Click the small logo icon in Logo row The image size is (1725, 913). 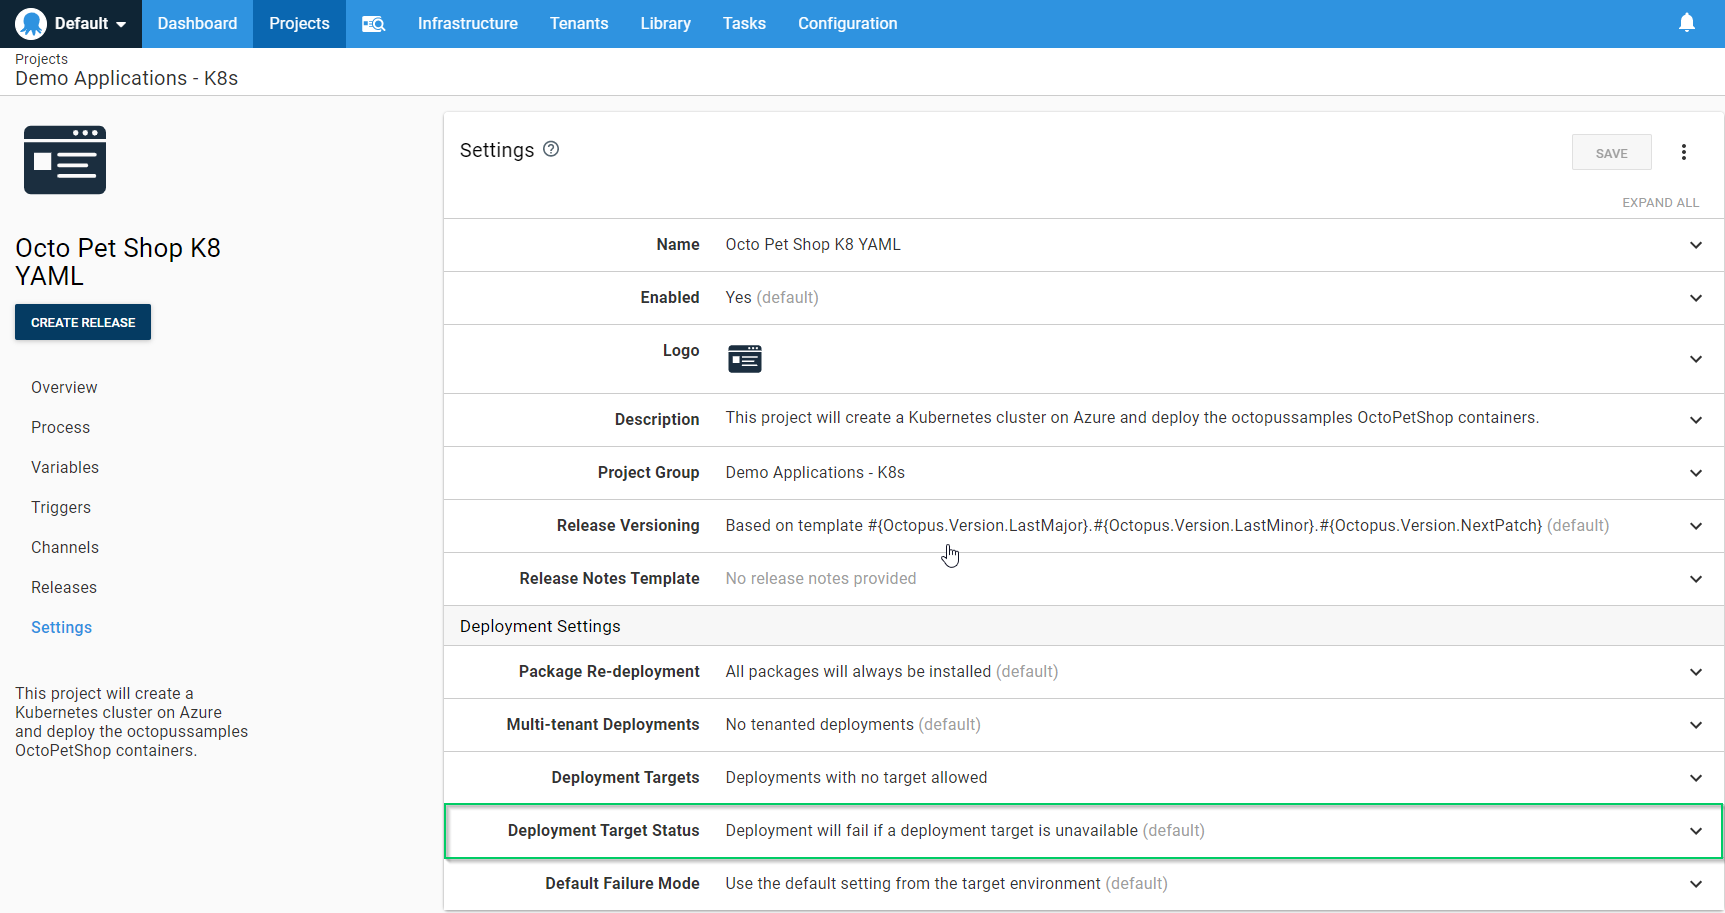pyautogui.click(x=745, y=358)
